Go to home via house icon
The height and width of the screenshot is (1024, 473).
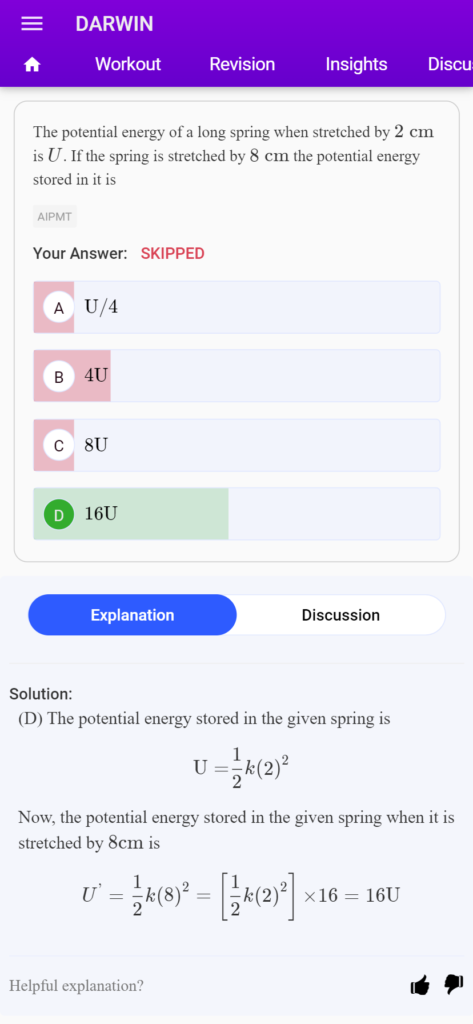point(31,64)
